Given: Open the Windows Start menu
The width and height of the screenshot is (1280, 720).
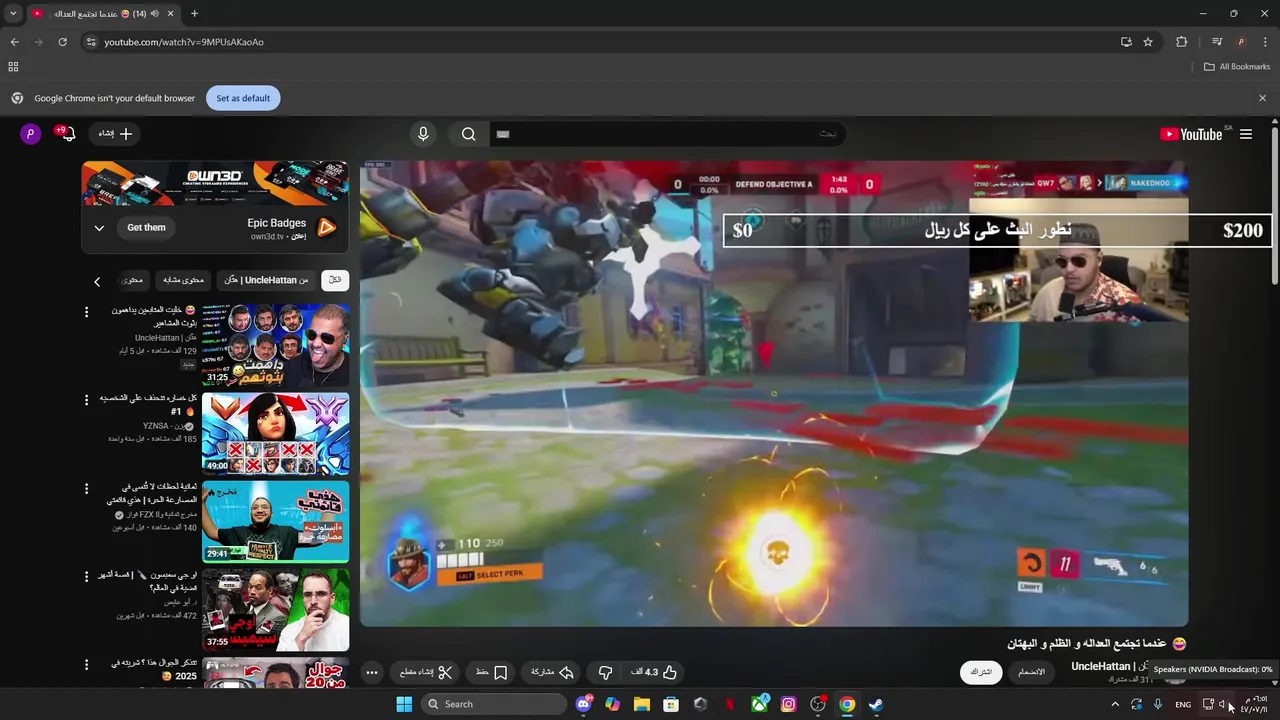Looking at the screenshot, I should (404, 704).
